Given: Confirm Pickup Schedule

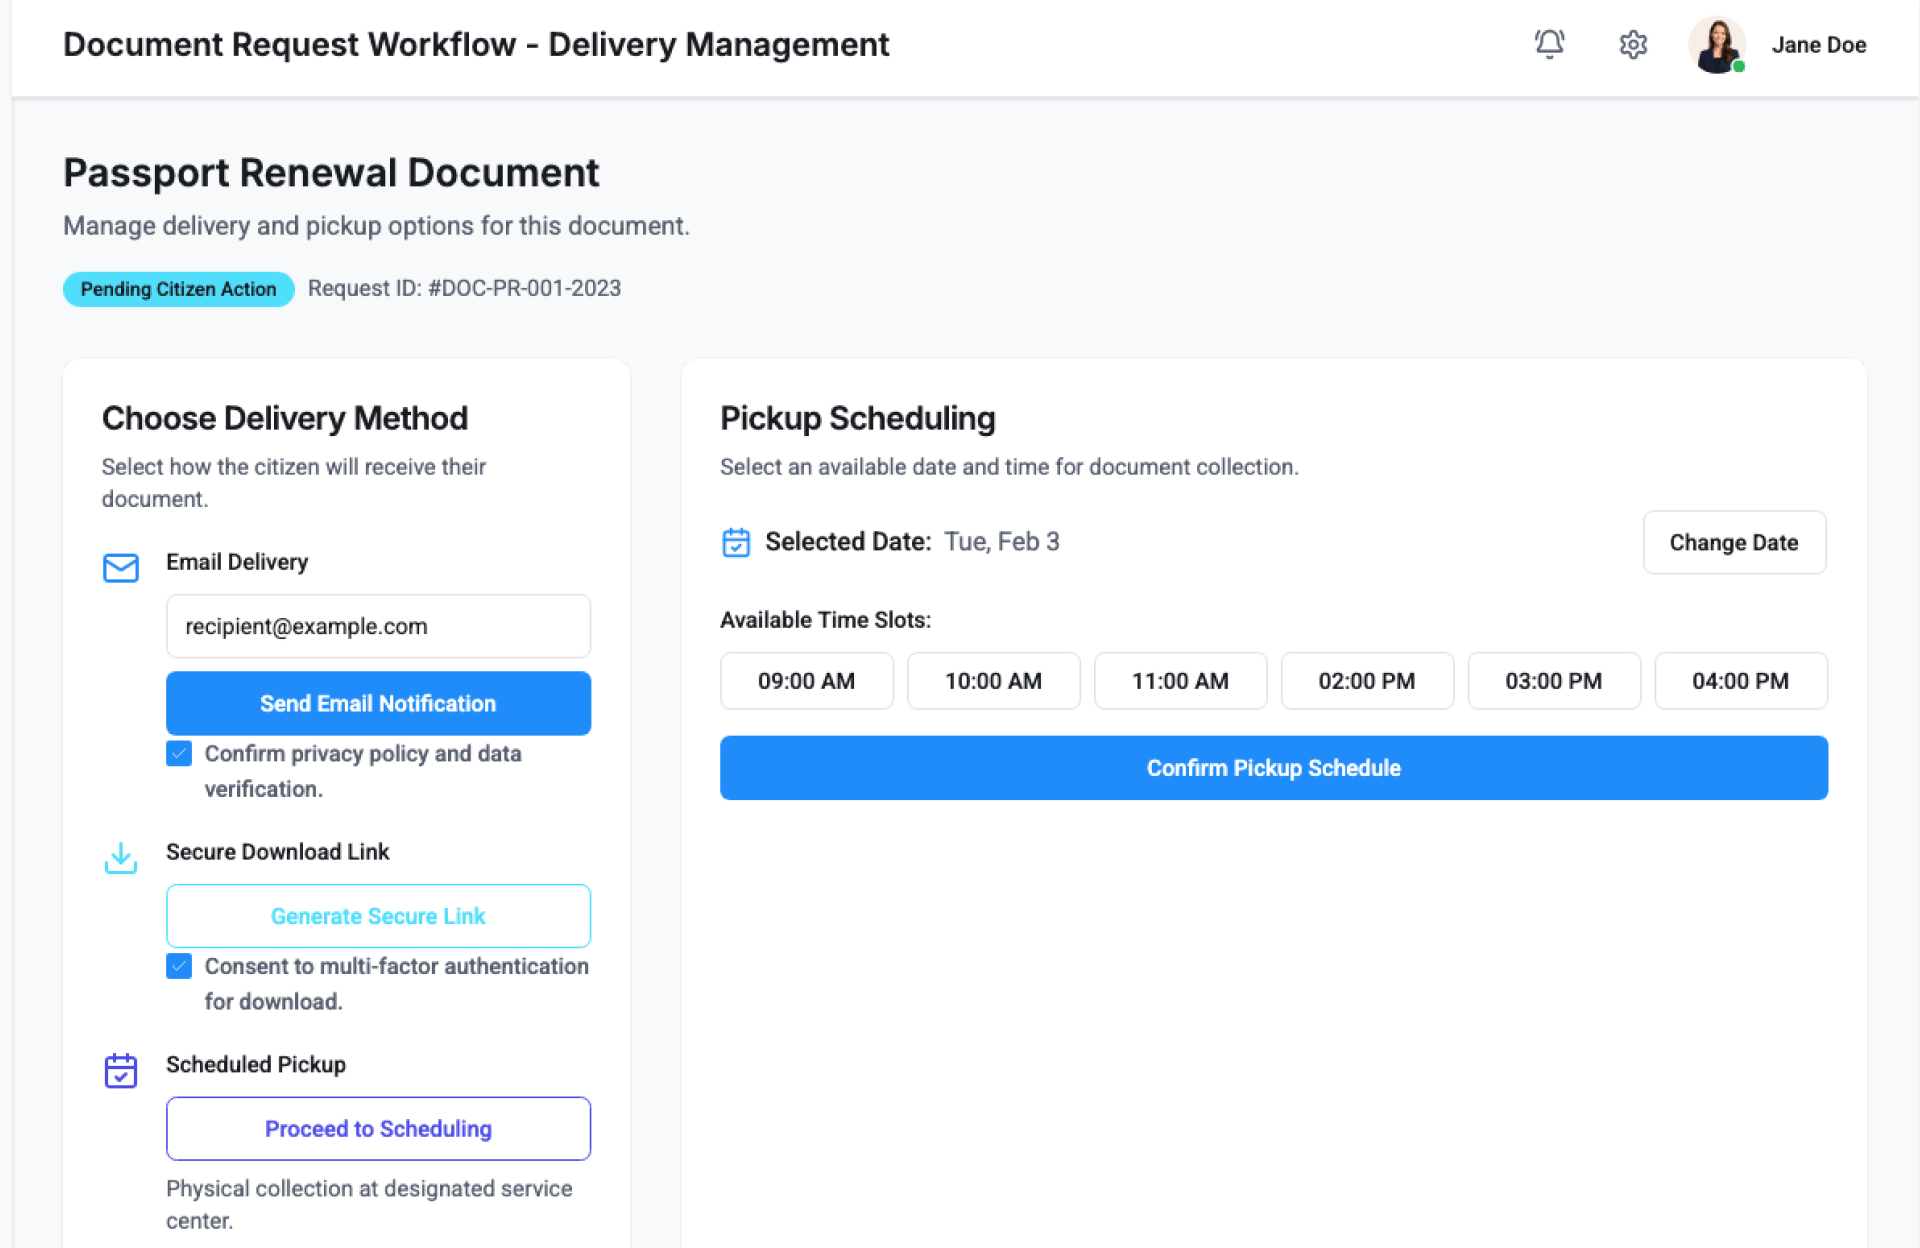Looking at the screenshot, I should tap(1273, 768).
